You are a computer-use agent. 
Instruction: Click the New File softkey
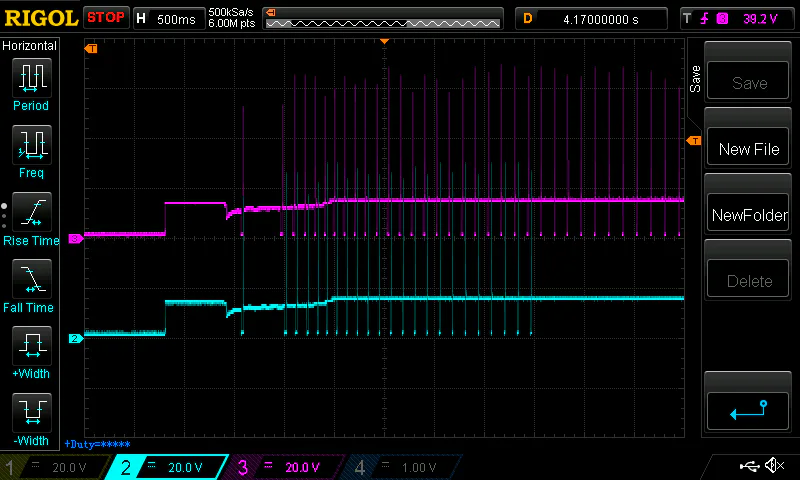748,149
